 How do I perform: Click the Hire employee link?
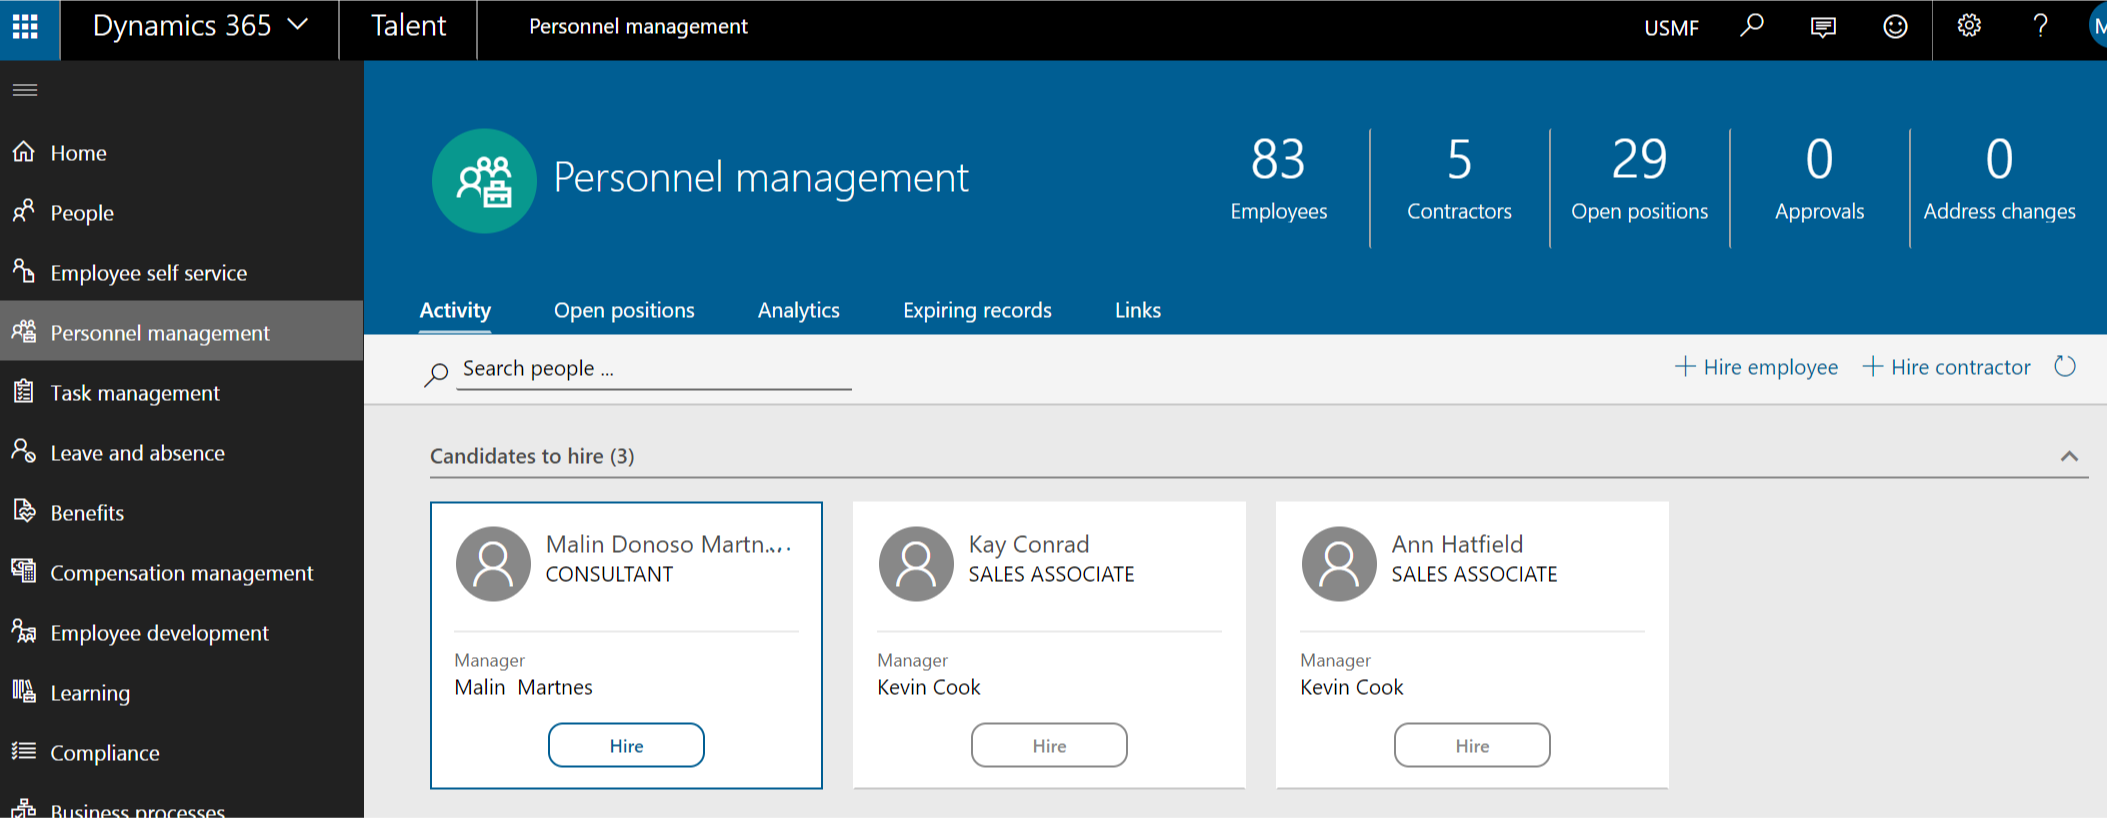pos(1757,367)
